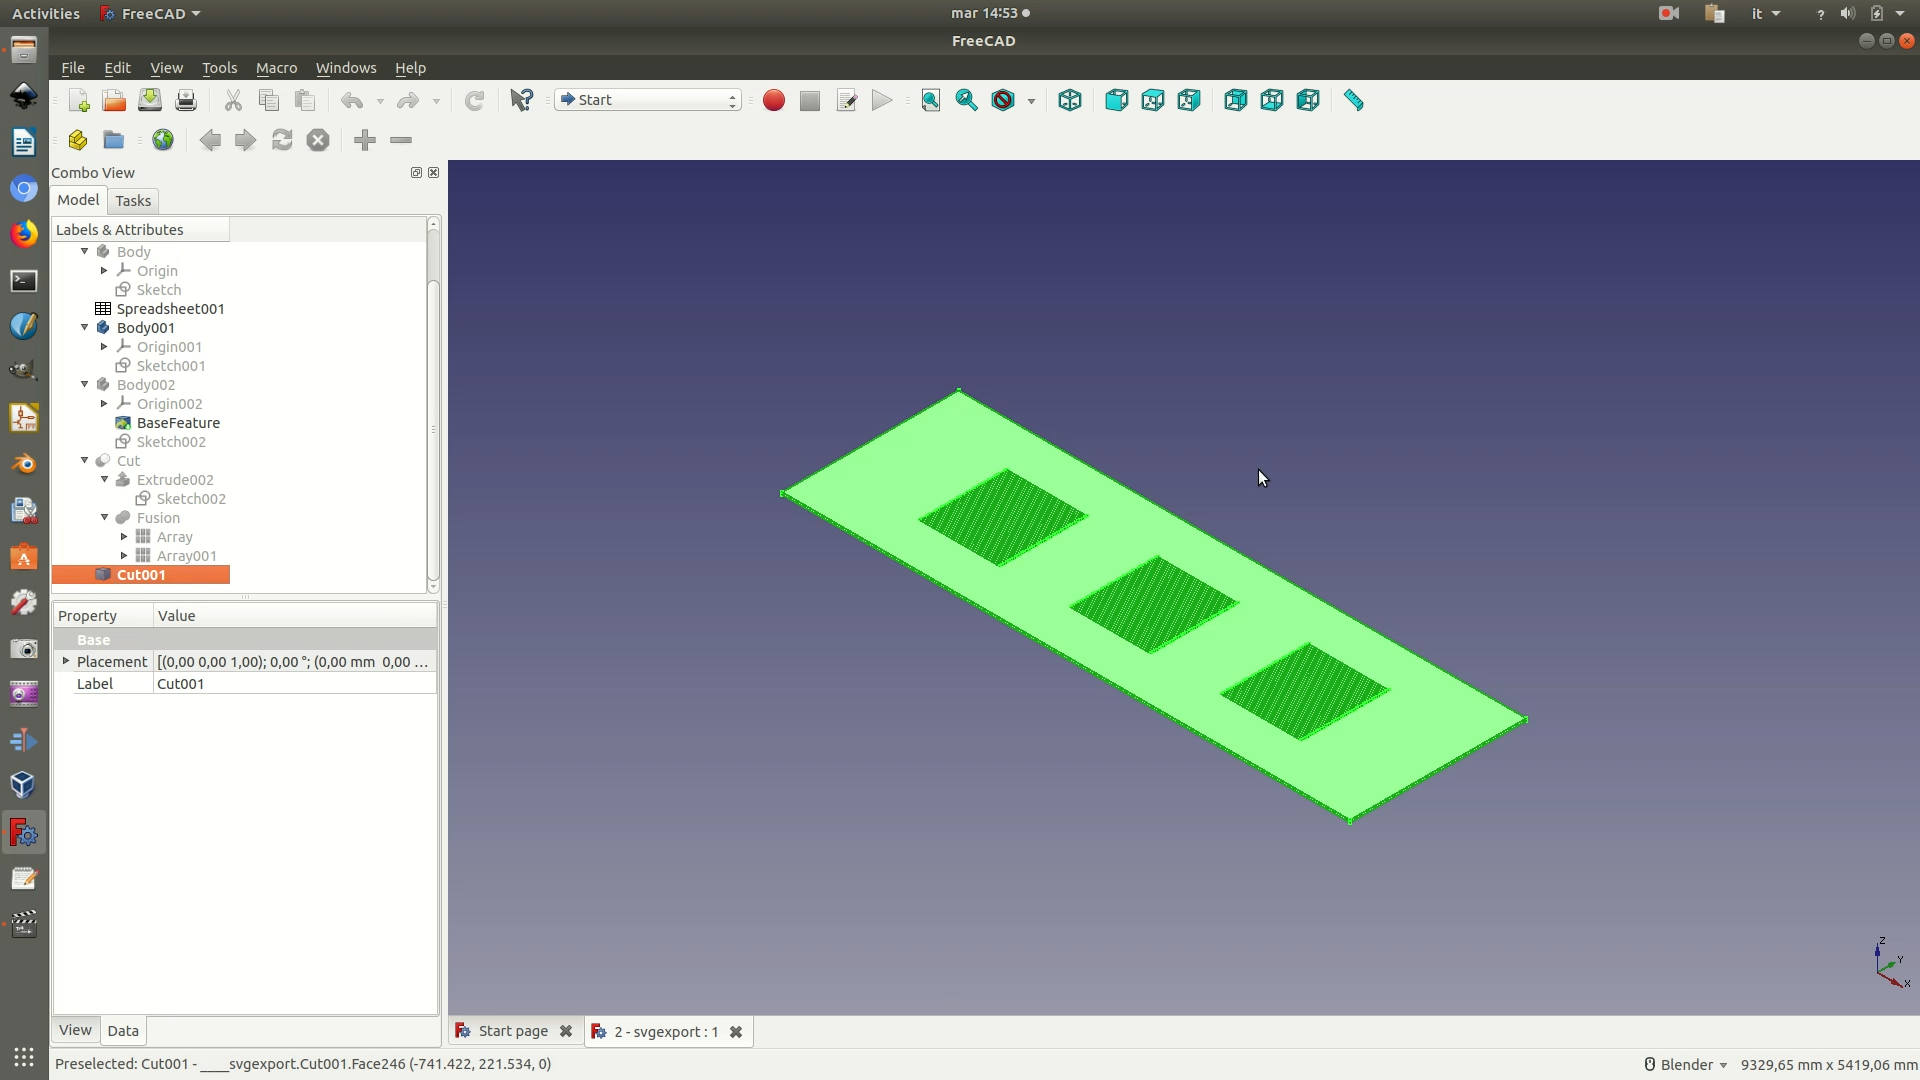Close the svgexport document tab

pos(736,1032)
